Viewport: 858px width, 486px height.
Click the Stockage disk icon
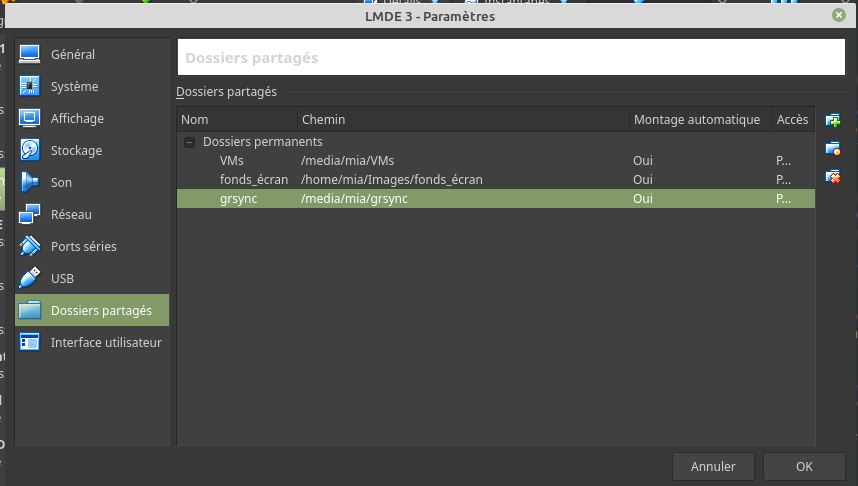(x=30, y=151)
